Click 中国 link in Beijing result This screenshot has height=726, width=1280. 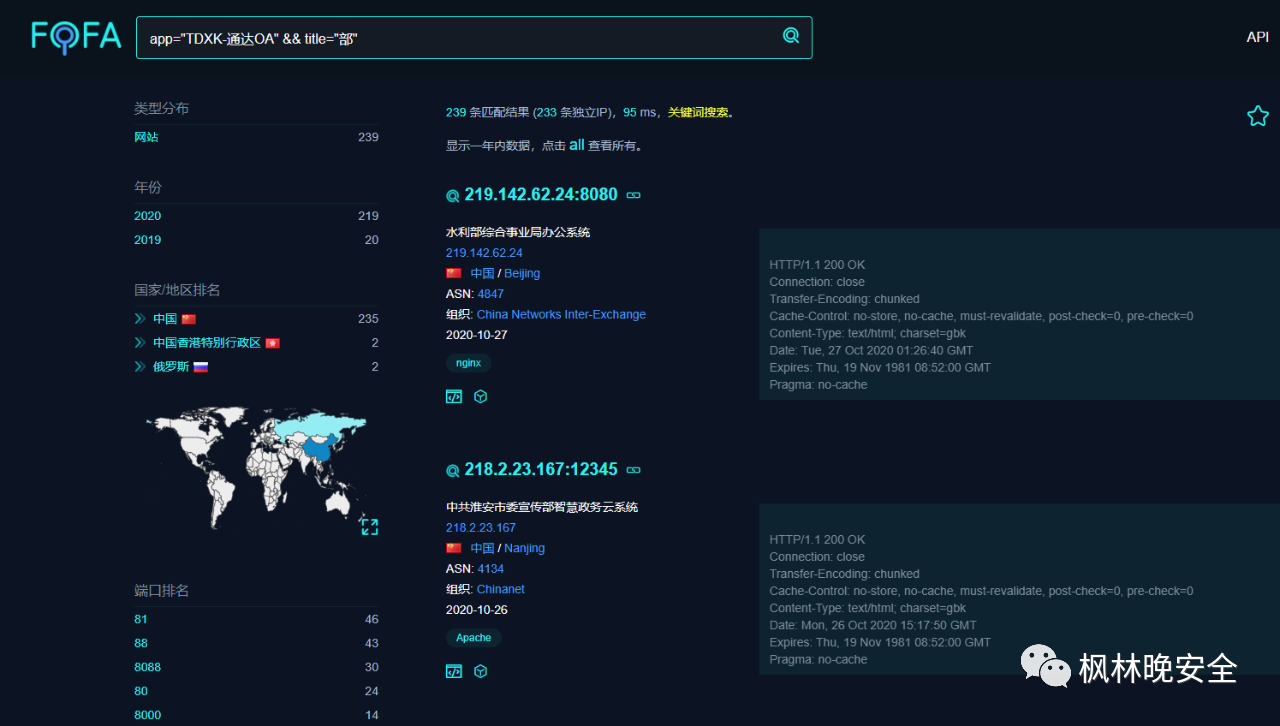(x=482, y=273)
